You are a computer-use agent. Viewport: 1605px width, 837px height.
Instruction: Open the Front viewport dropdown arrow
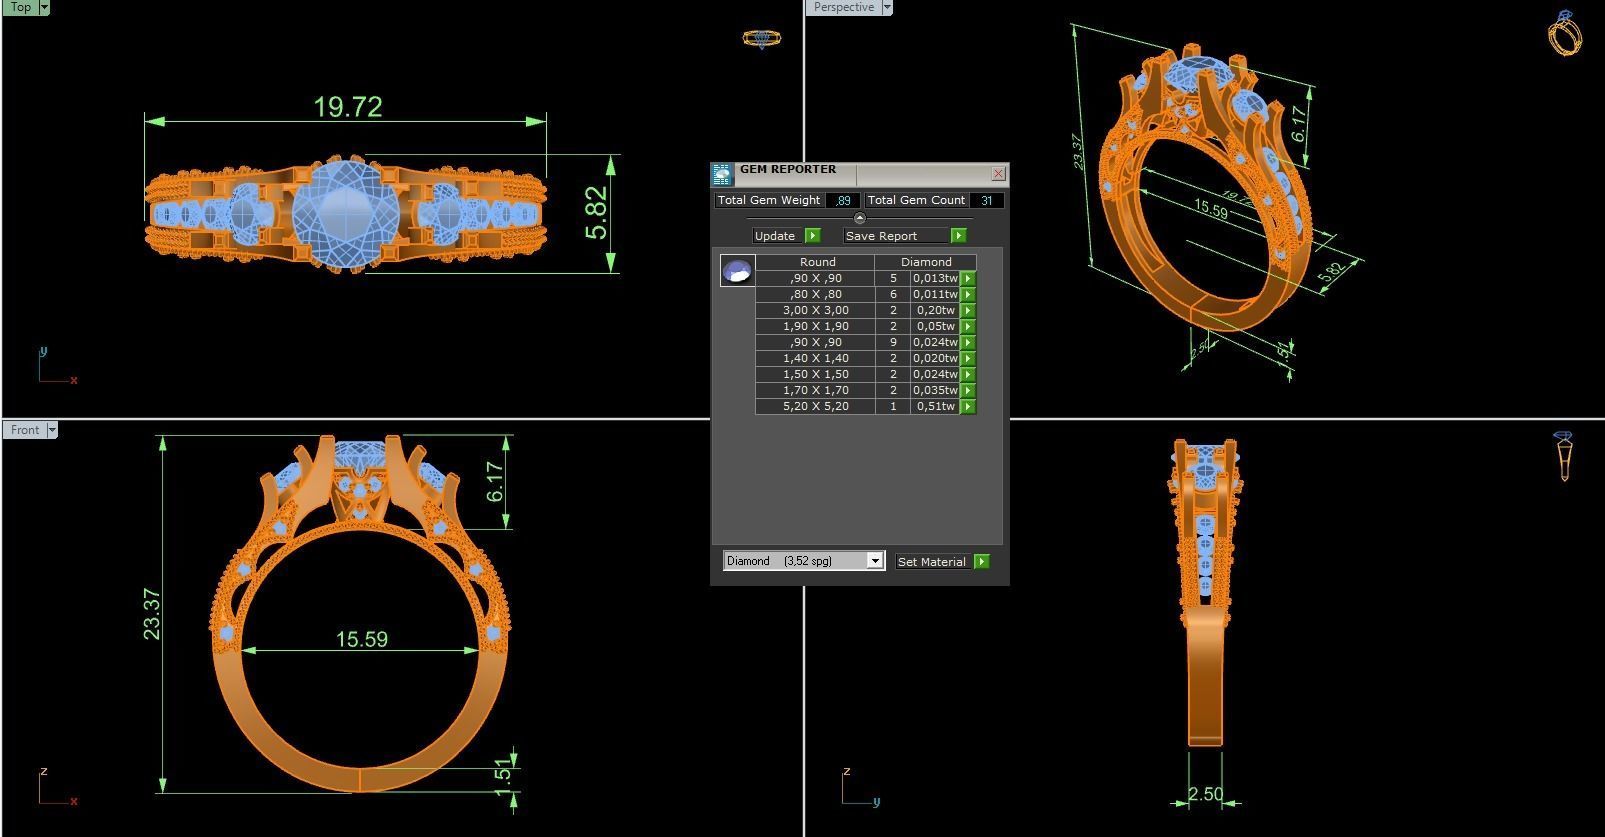pos(52,430)
